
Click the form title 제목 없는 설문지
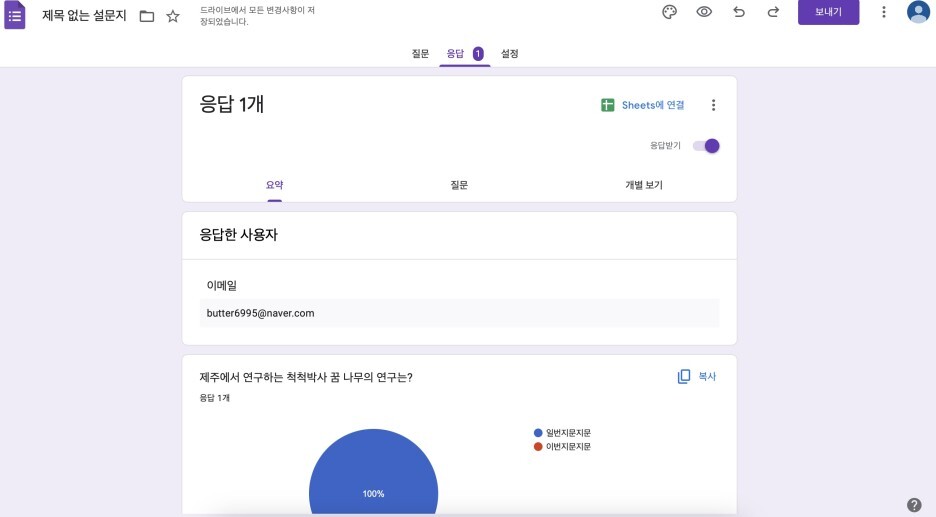84,16
